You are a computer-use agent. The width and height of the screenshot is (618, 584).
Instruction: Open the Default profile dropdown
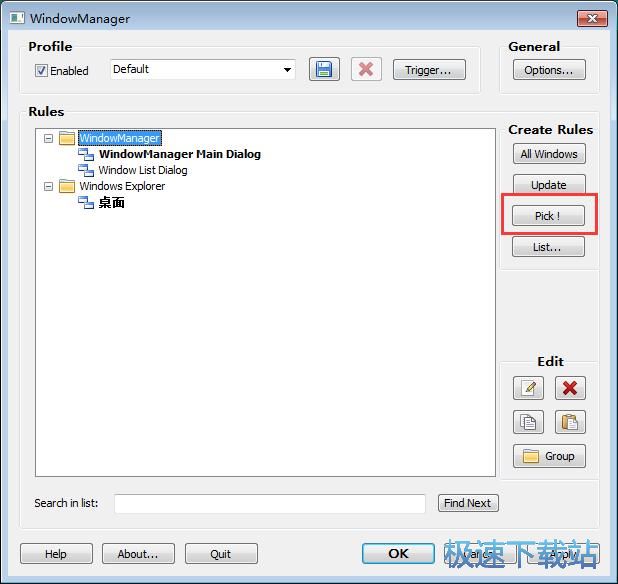203,69
